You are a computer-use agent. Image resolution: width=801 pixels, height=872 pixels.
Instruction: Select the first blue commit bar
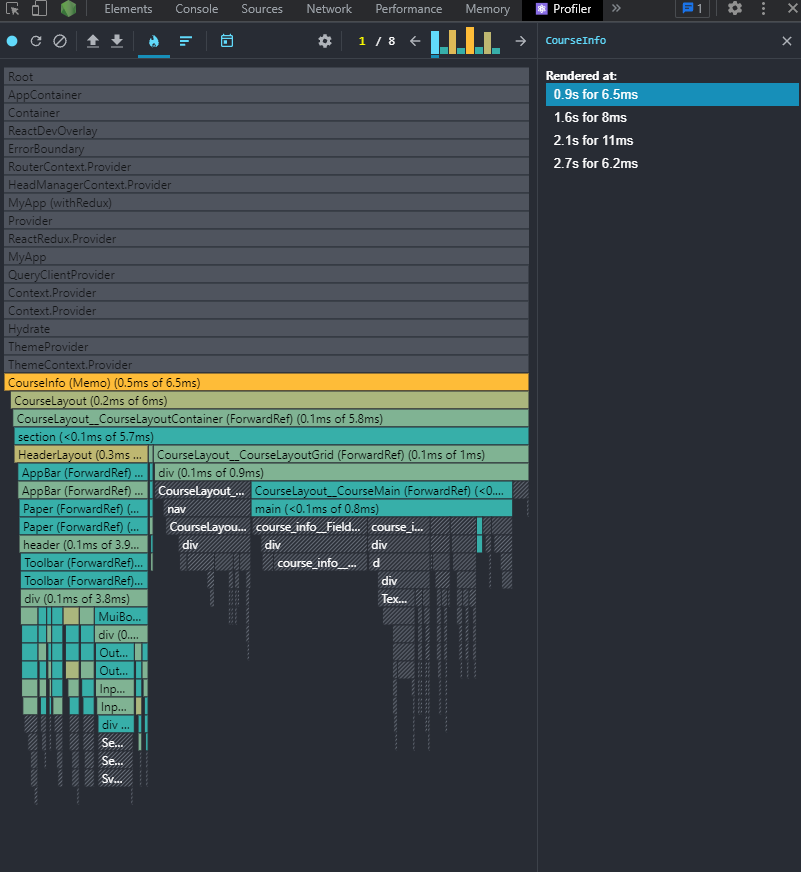(435, 43)
